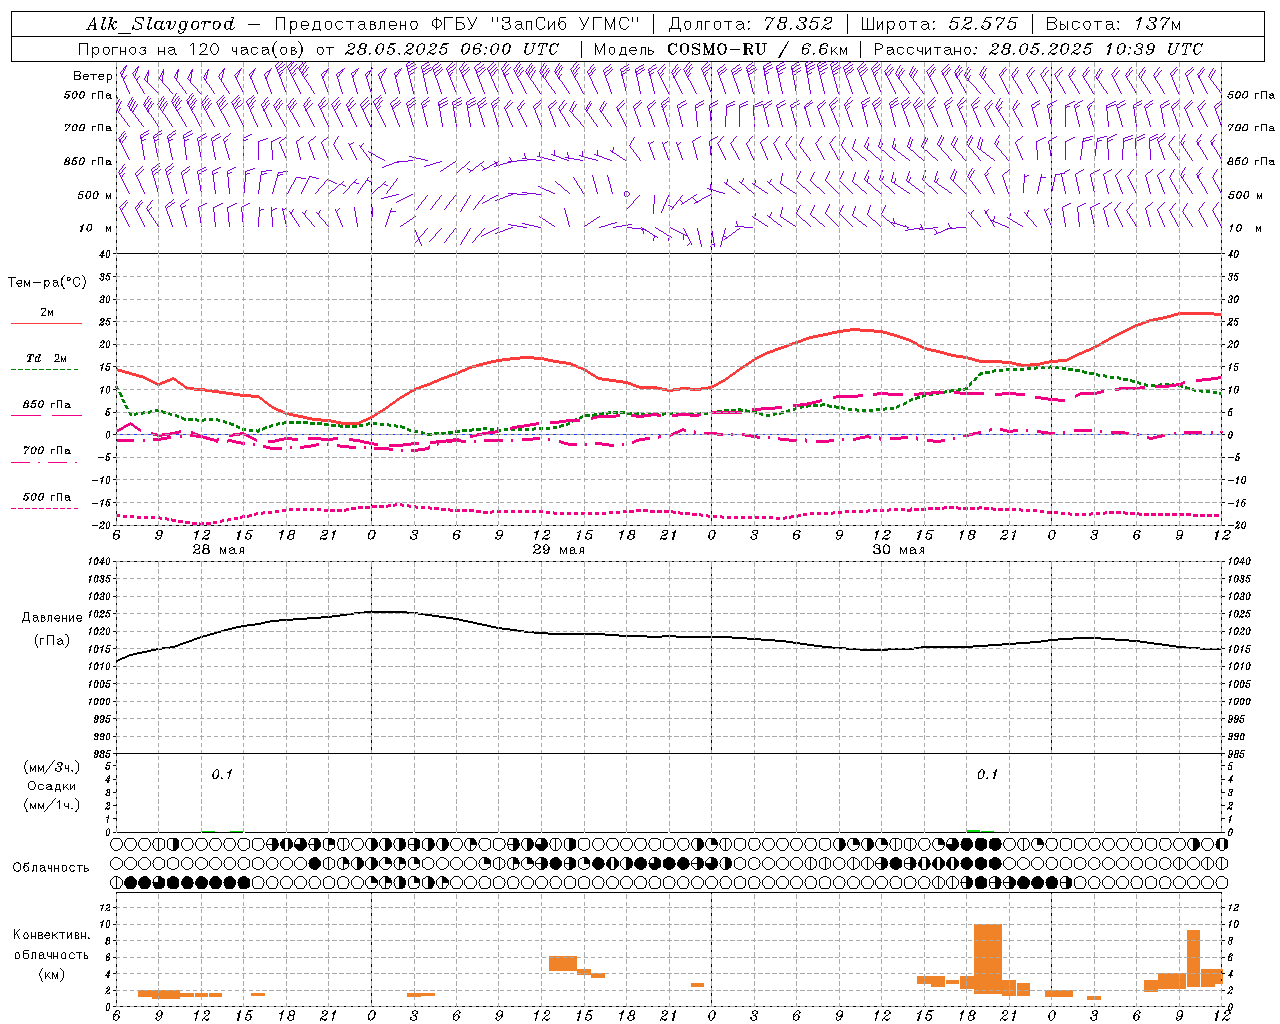Click the latitude value Широта: 52.575
The width and height of the screenshot is (1280, 1024).
point(938,24)
